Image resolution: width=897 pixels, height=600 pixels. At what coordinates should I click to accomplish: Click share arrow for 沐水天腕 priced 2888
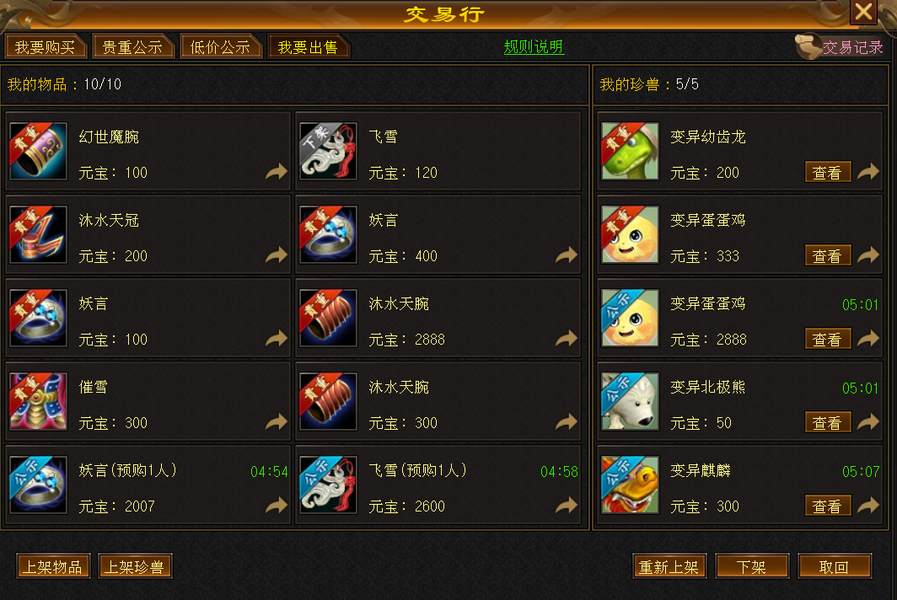click(566, 339)
